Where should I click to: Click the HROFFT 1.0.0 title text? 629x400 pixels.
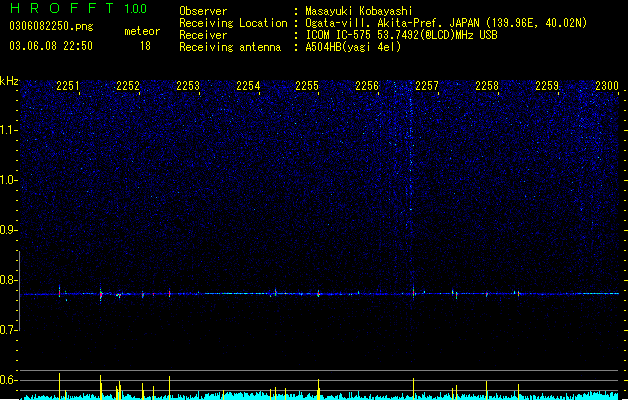[x=78, y=8]
